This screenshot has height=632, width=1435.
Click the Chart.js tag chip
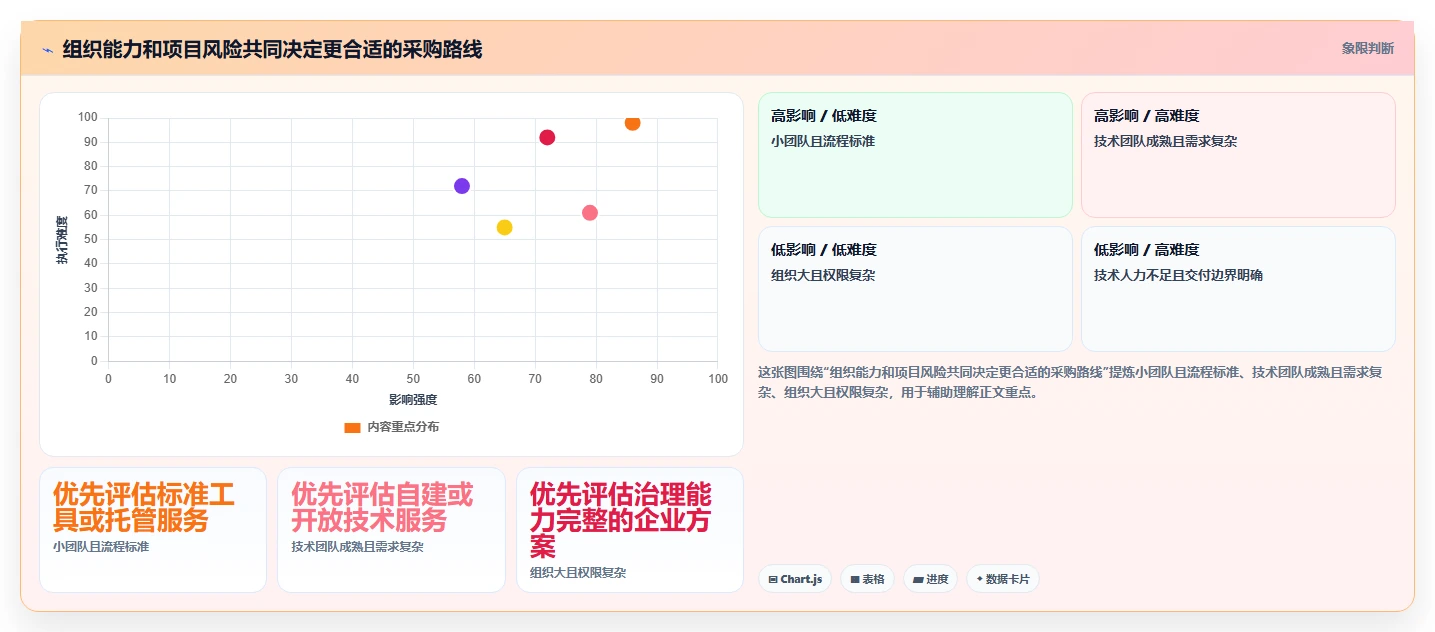(795, 579)
